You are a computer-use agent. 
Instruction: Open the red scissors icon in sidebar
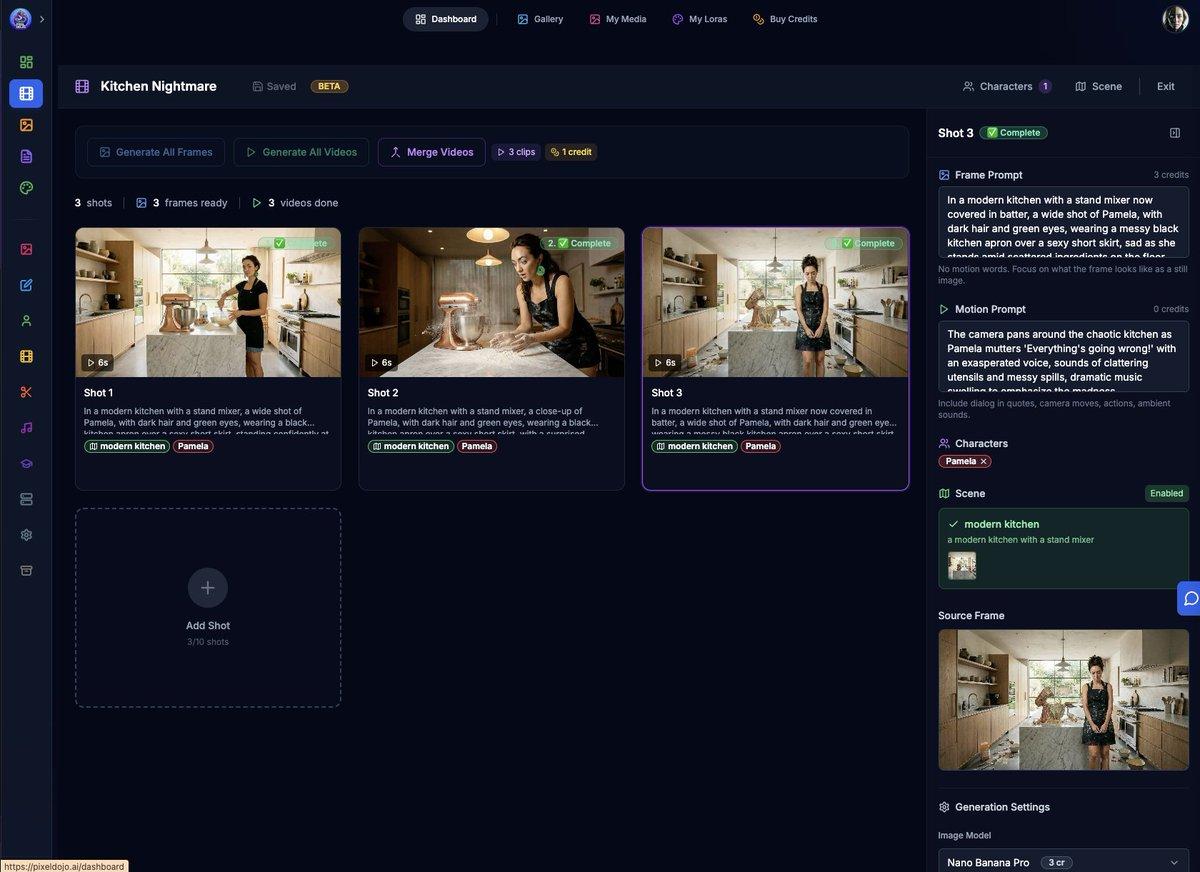coord(26,392)
